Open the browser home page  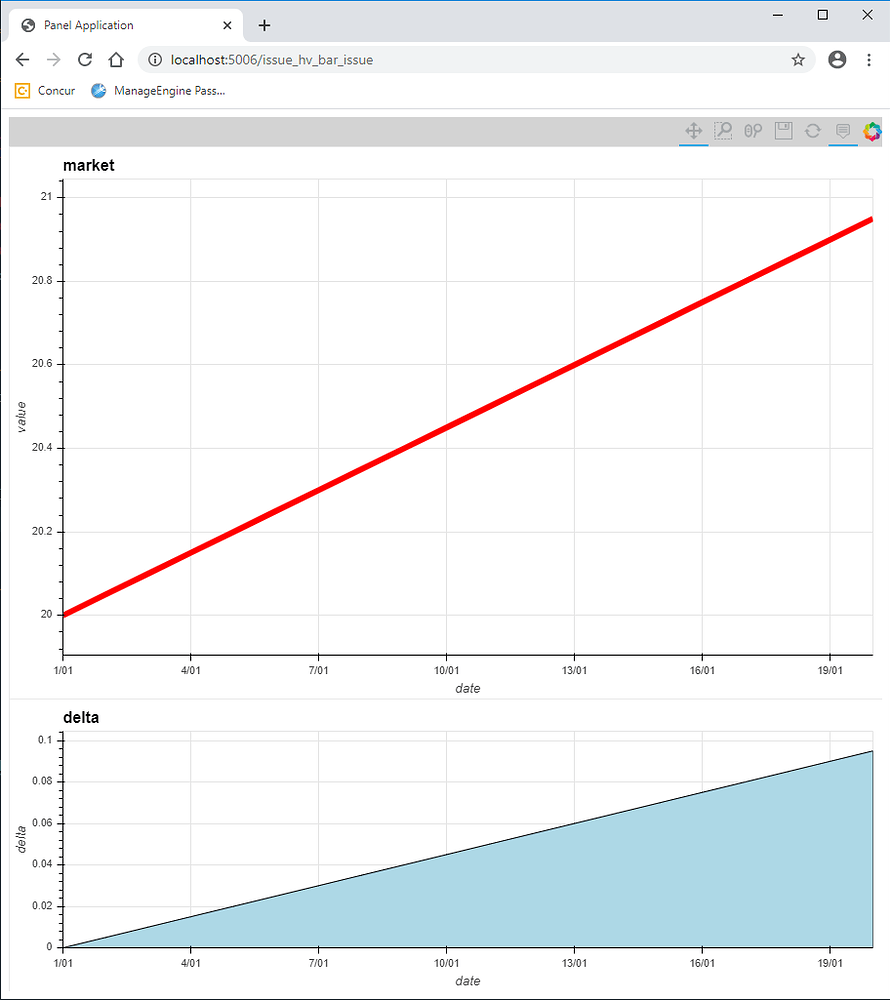115,60
